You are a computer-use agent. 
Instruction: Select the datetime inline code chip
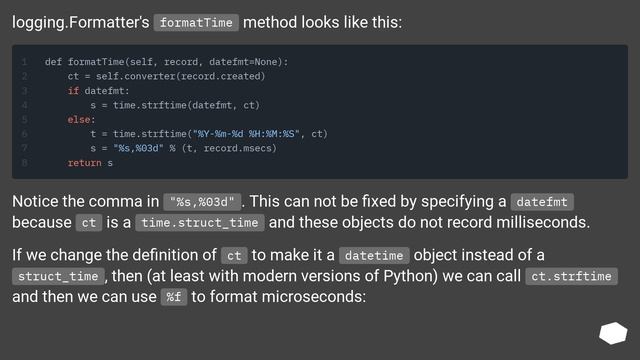[x=374, y=256]
